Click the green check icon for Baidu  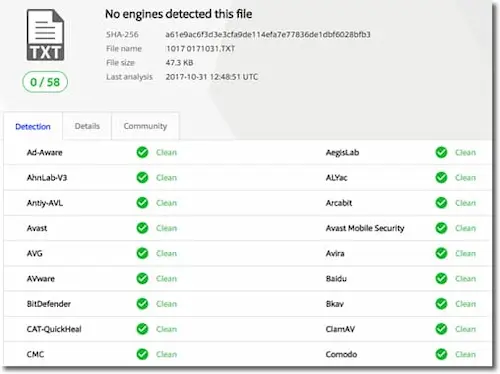441,278
